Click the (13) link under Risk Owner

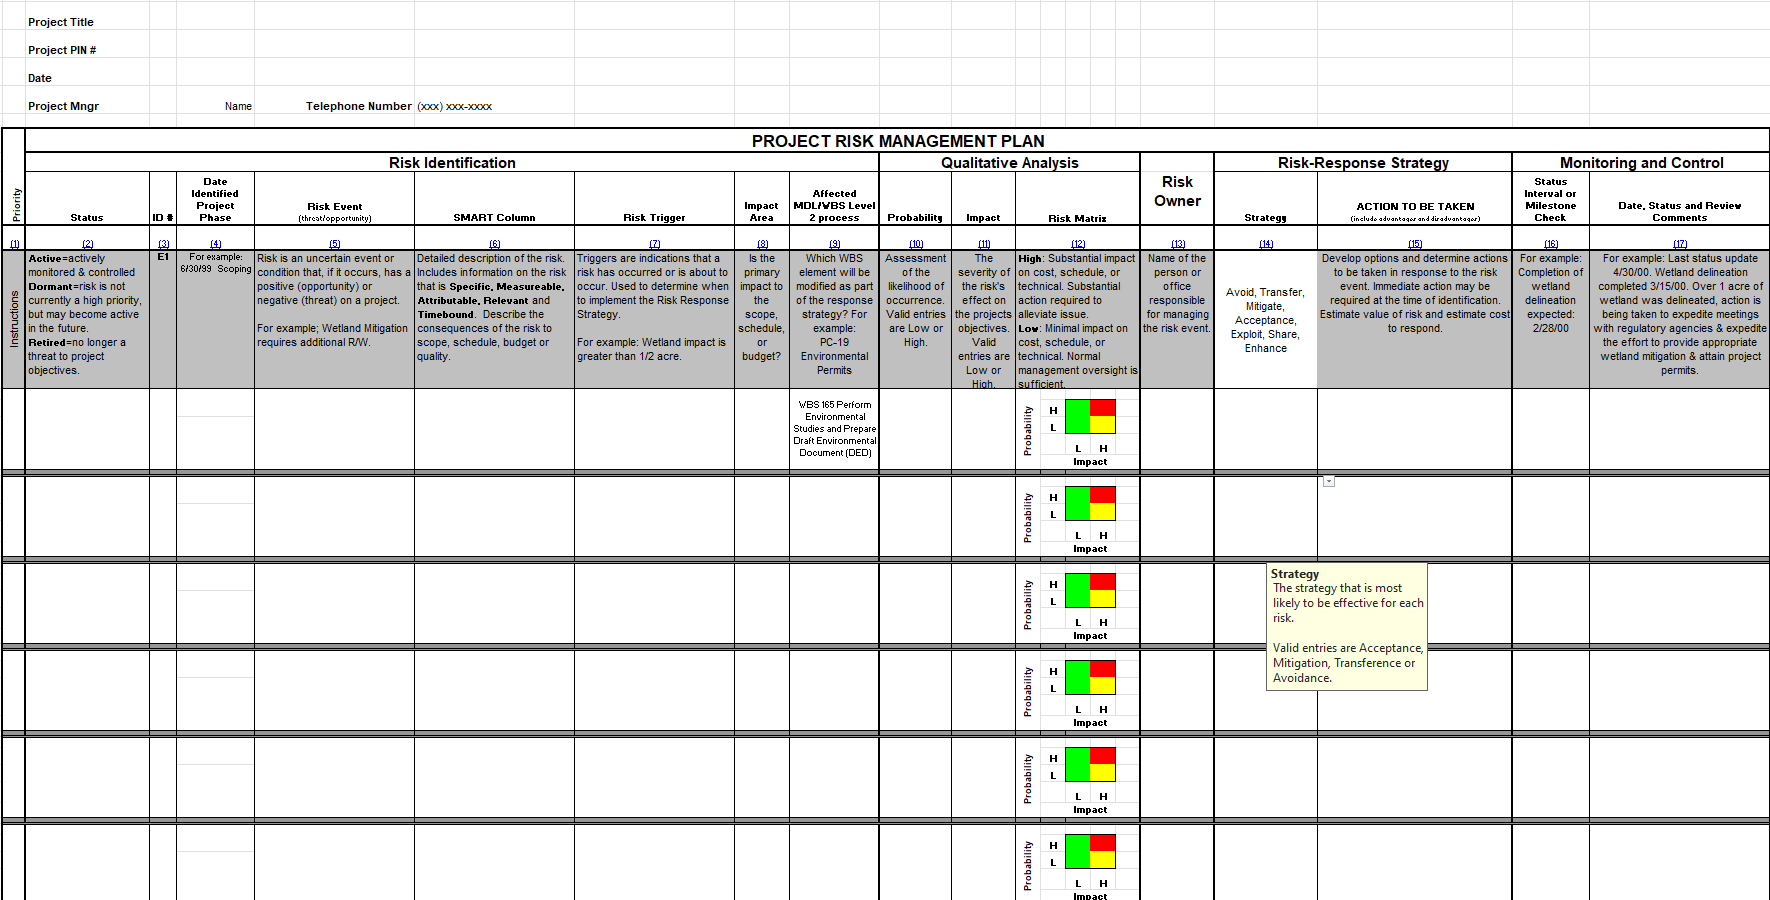click(x=1177, y=244)
